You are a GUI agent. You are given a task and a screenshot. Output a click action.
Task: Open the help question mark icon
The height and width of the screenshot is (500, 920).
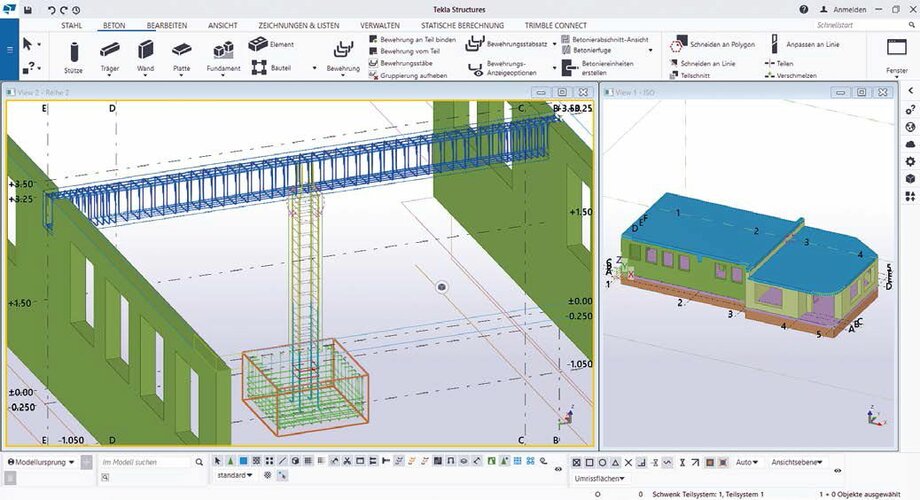[804, 9]
